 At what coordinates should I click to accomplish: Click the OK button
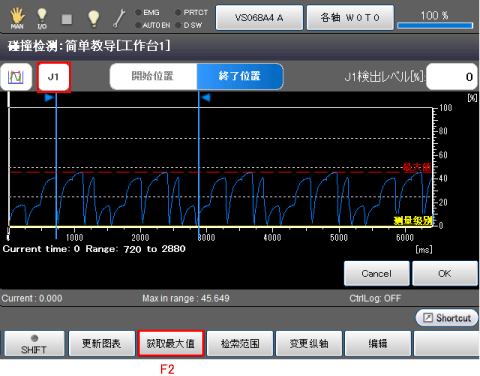pyautogui.click(x=445, y=274)
